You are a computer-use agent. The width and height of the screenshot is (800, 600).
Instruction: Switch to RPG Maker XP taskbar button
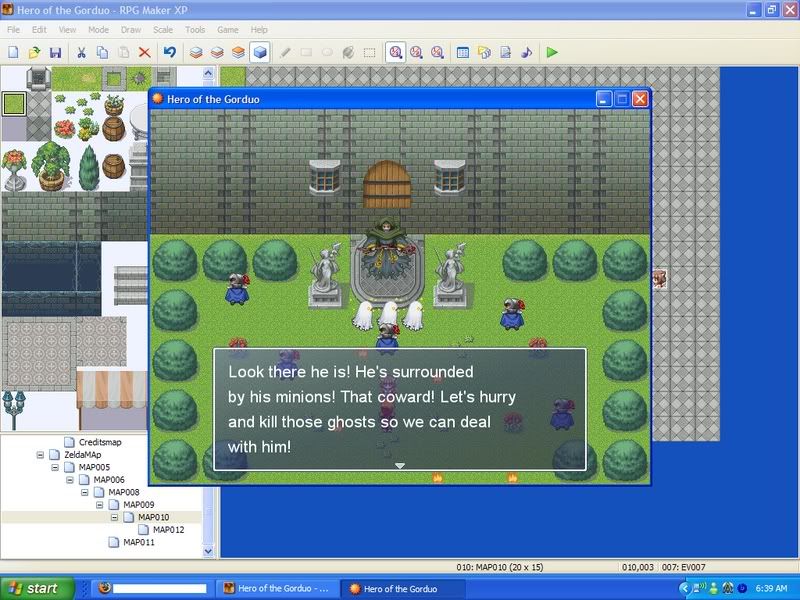click(279, 589)
